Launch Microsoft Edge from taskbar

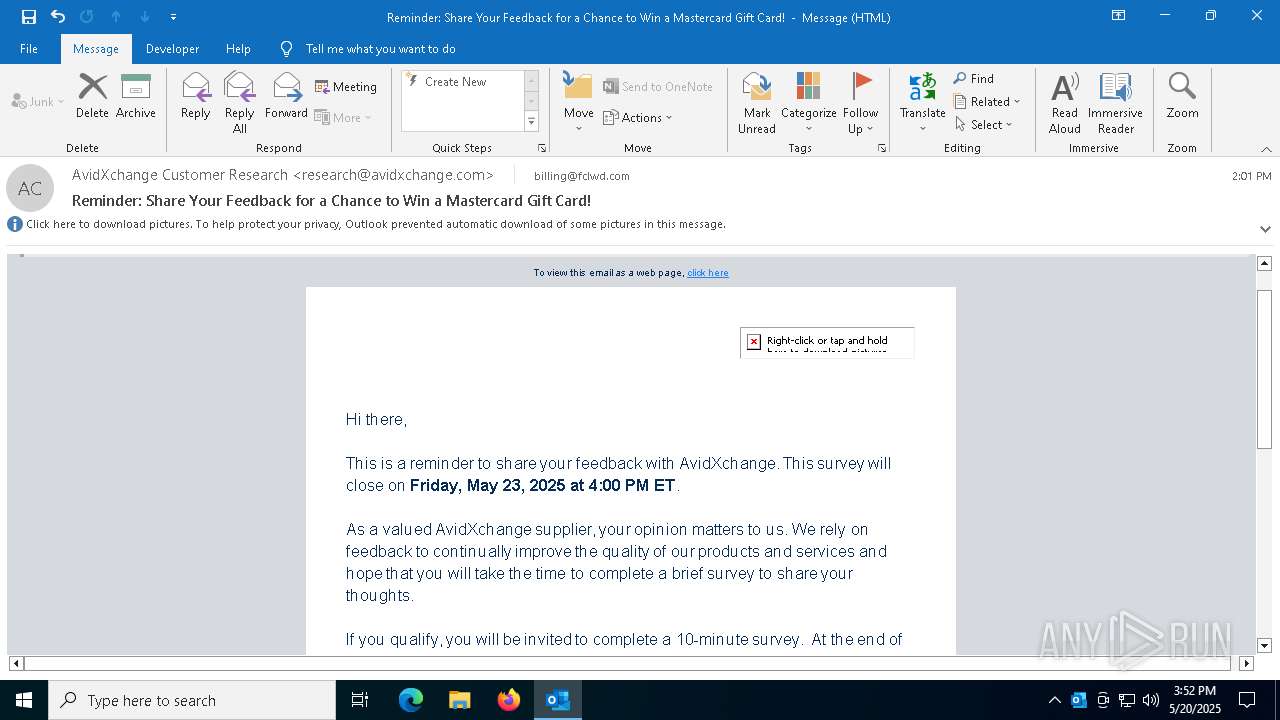[x=411, y=700]
